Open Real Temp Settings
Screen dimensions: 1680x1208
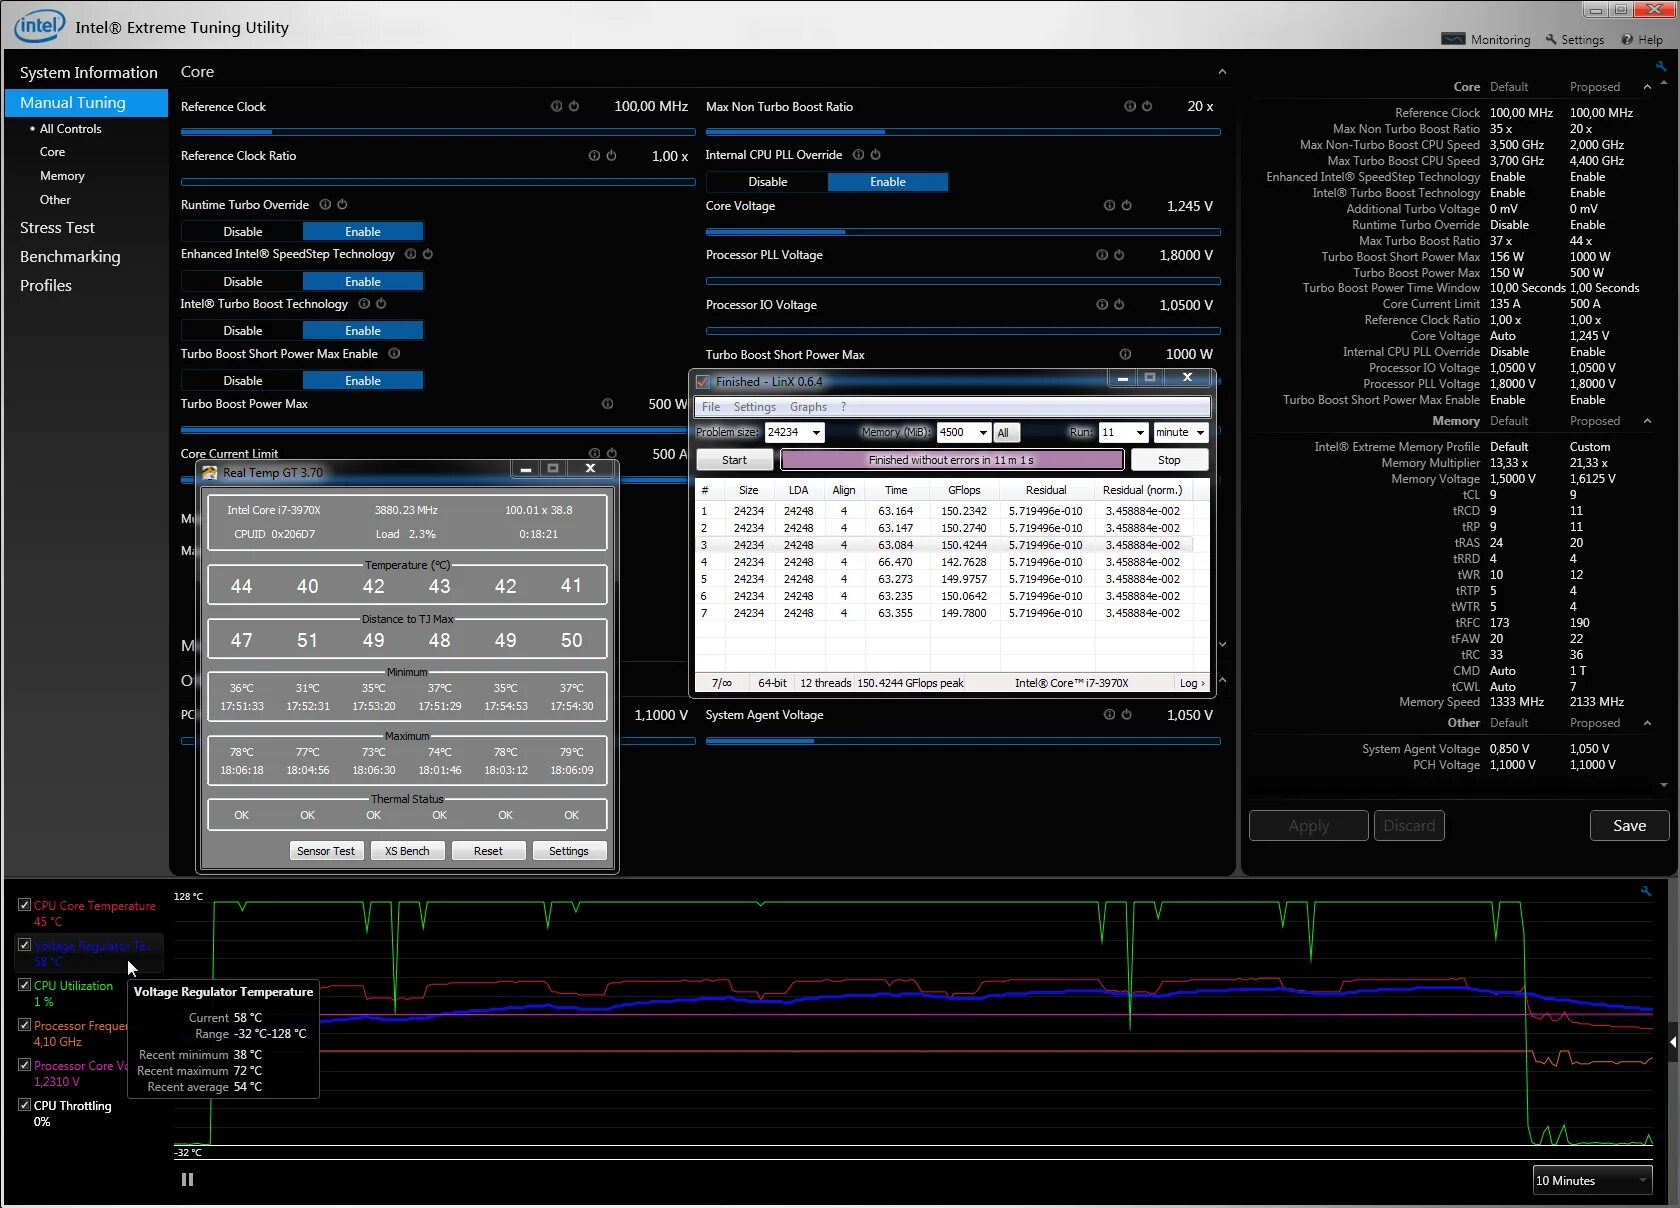[x=569, y=851]
